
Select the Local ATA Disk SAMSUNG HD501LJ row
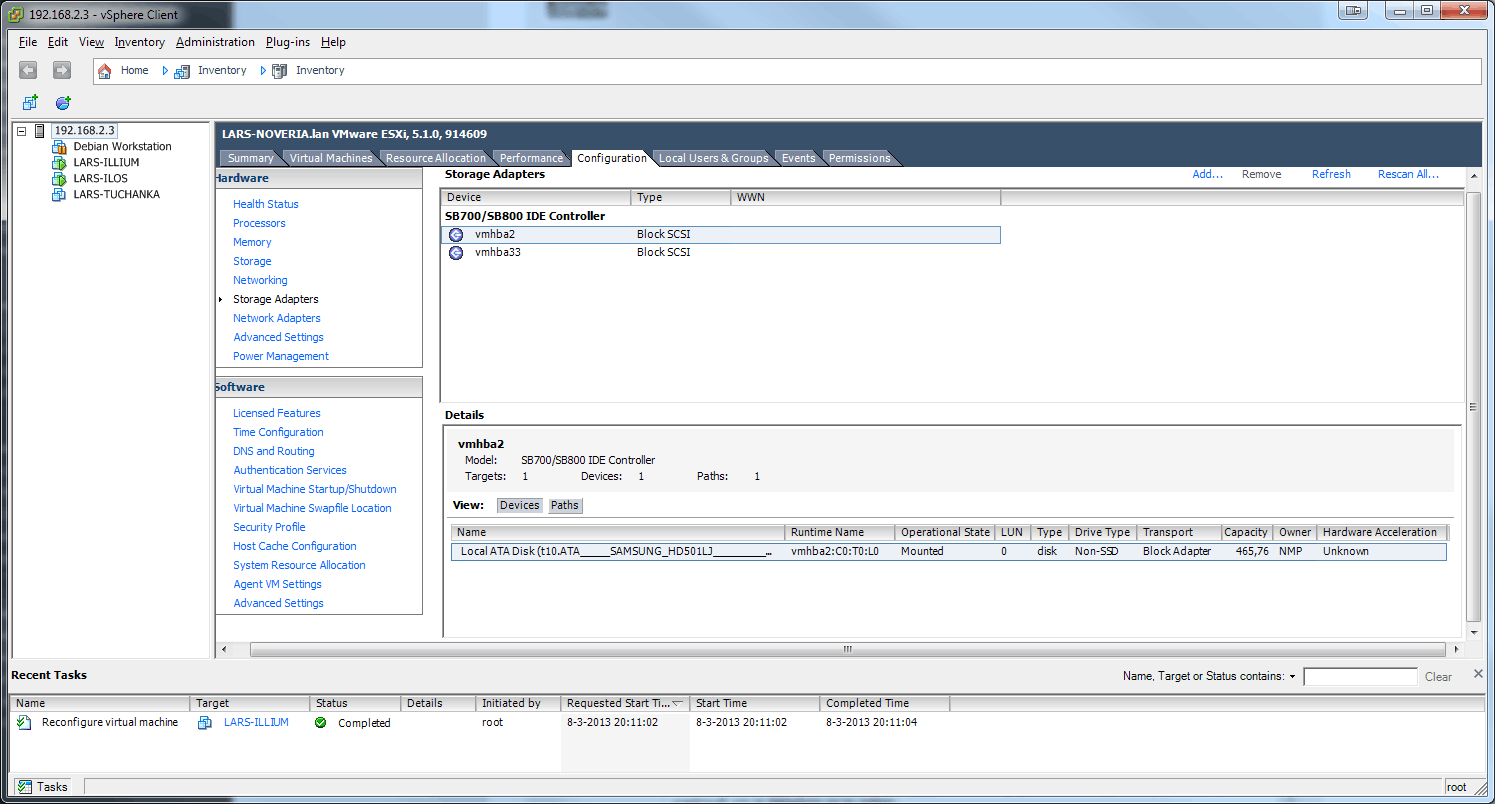(948, 551)
